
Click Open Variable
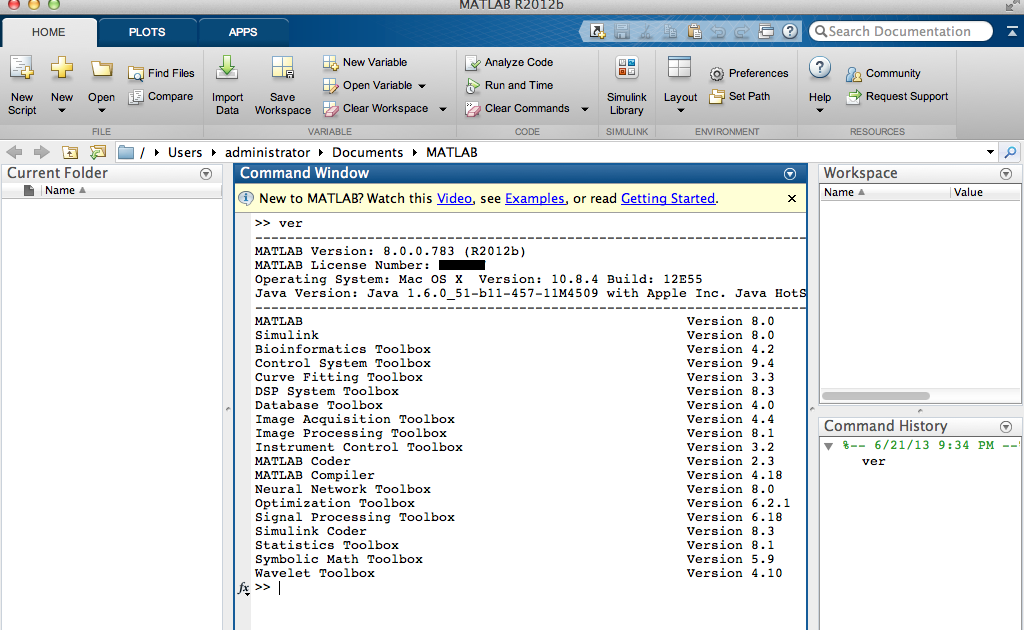[x=369, y=86]
